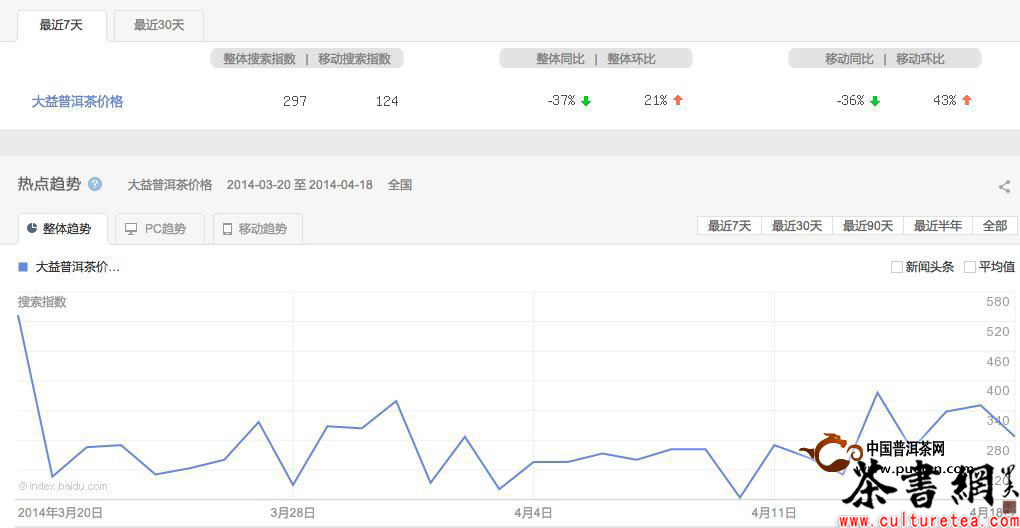Click the 4月4日 date label on chart axis
The width and height of the screenshot is (1020, 528).
coord(533,513)
